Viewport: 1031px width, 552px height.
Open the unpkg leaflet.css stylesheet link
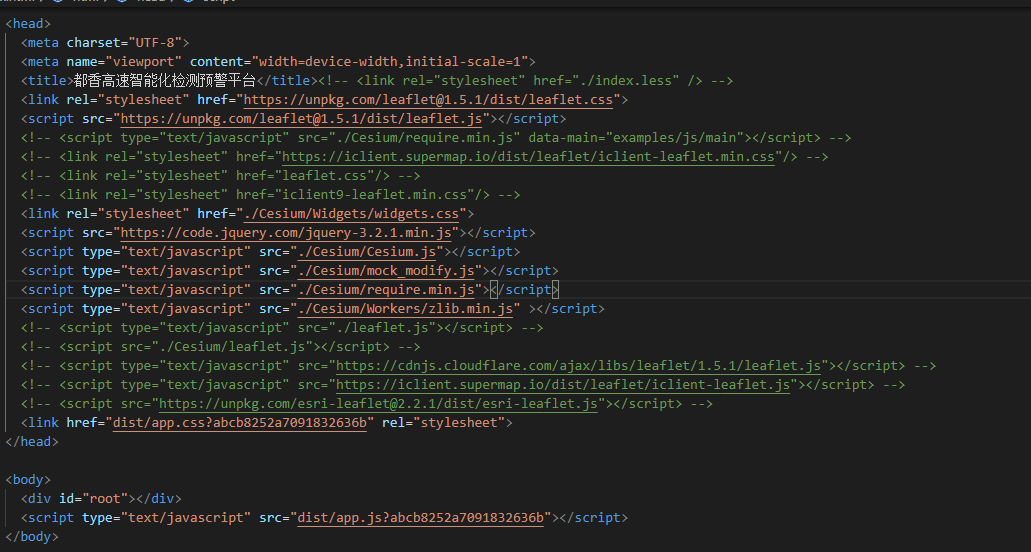(428, 100)
